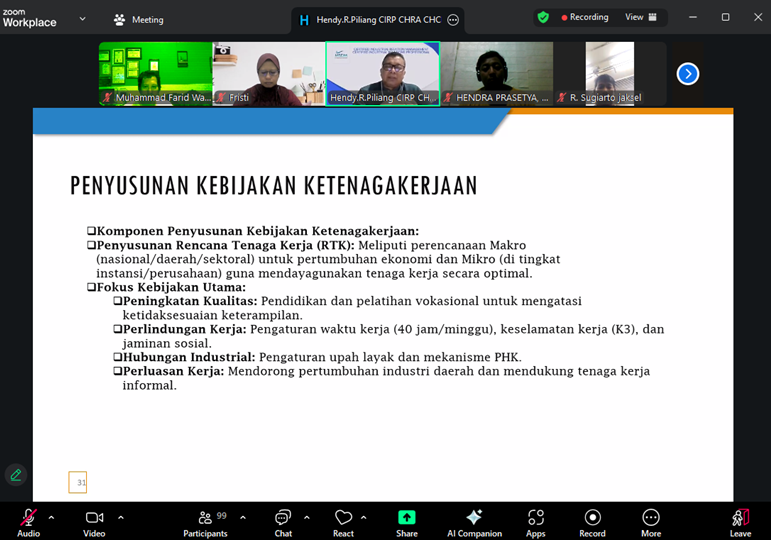Expand the video options caret

pyautogui.click(x=120, y=517)
